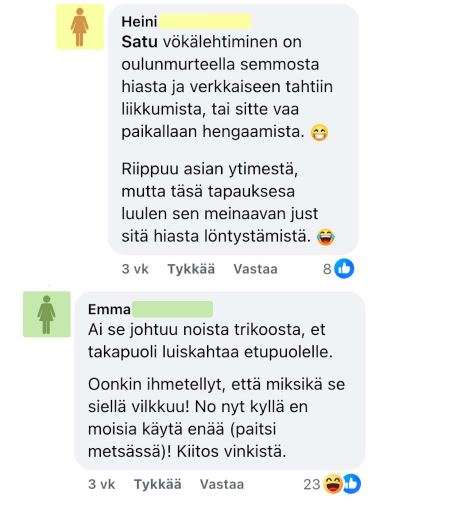Like Emma's comment with Tykkää
Viewport: 449px width, 513px height.
pos(158,484)
